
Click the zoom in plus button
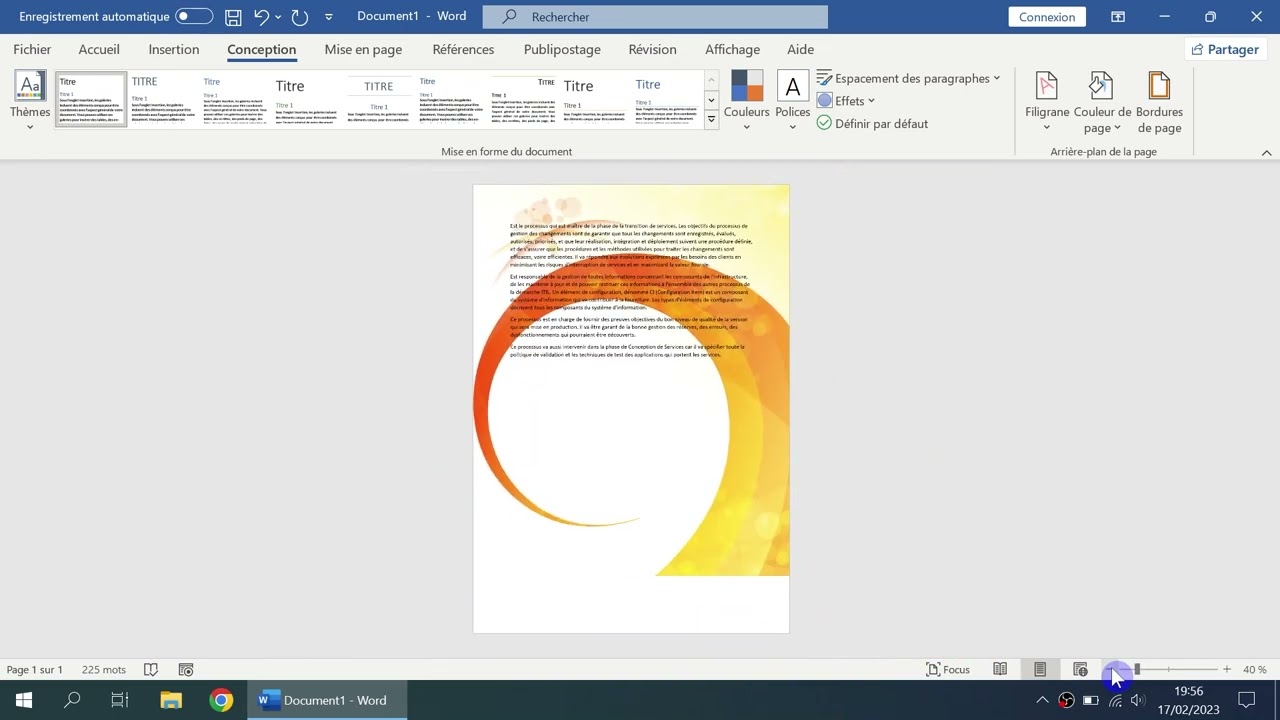tap(1227, 669)
